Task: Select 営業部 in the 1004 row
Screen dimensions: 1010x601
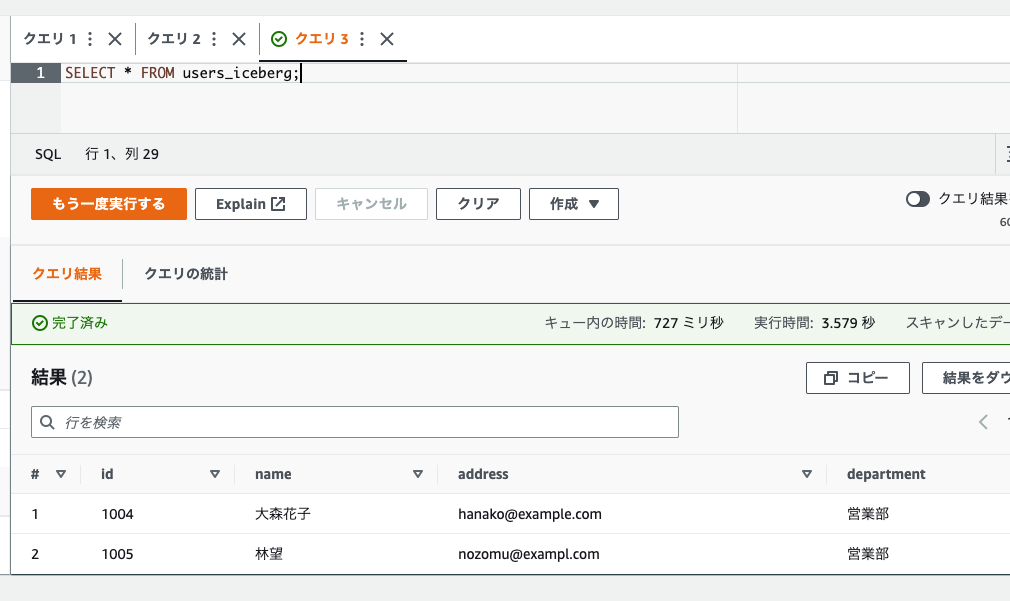Action: click(868, 514)
